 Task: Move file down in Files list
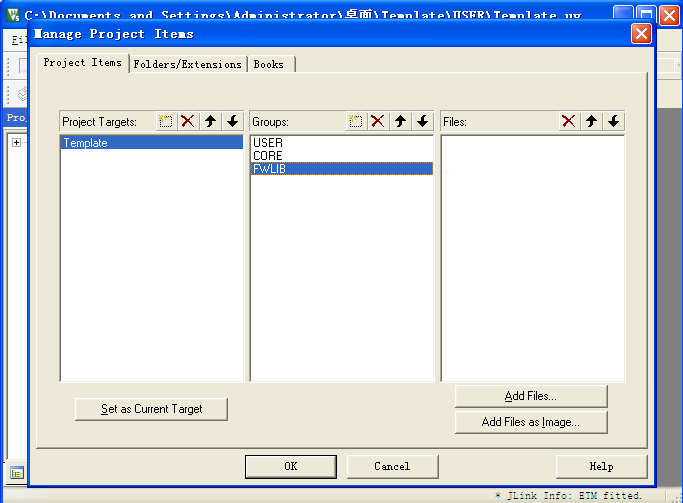(613, 121)
